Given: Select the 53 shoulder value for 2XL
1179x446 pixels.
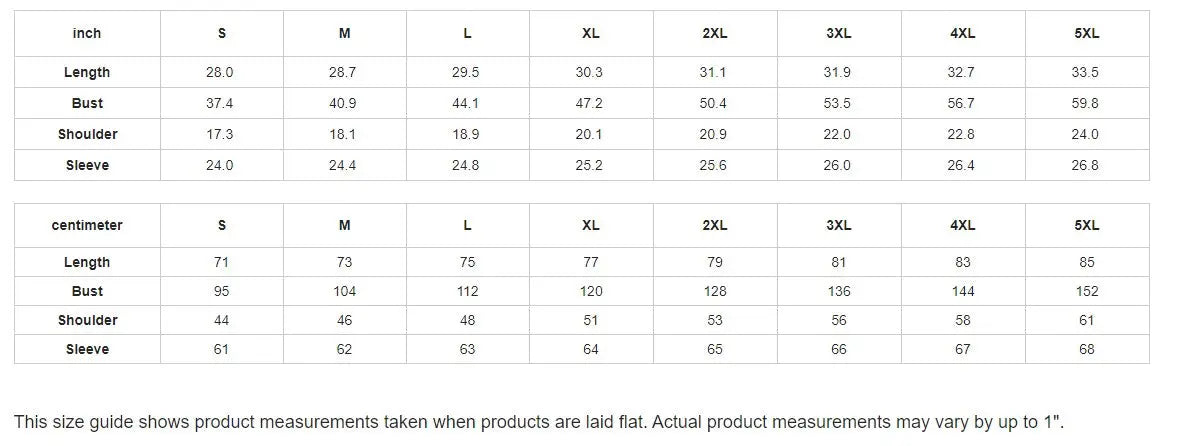Looking at the screenshot, I should (x=714, y=321).
